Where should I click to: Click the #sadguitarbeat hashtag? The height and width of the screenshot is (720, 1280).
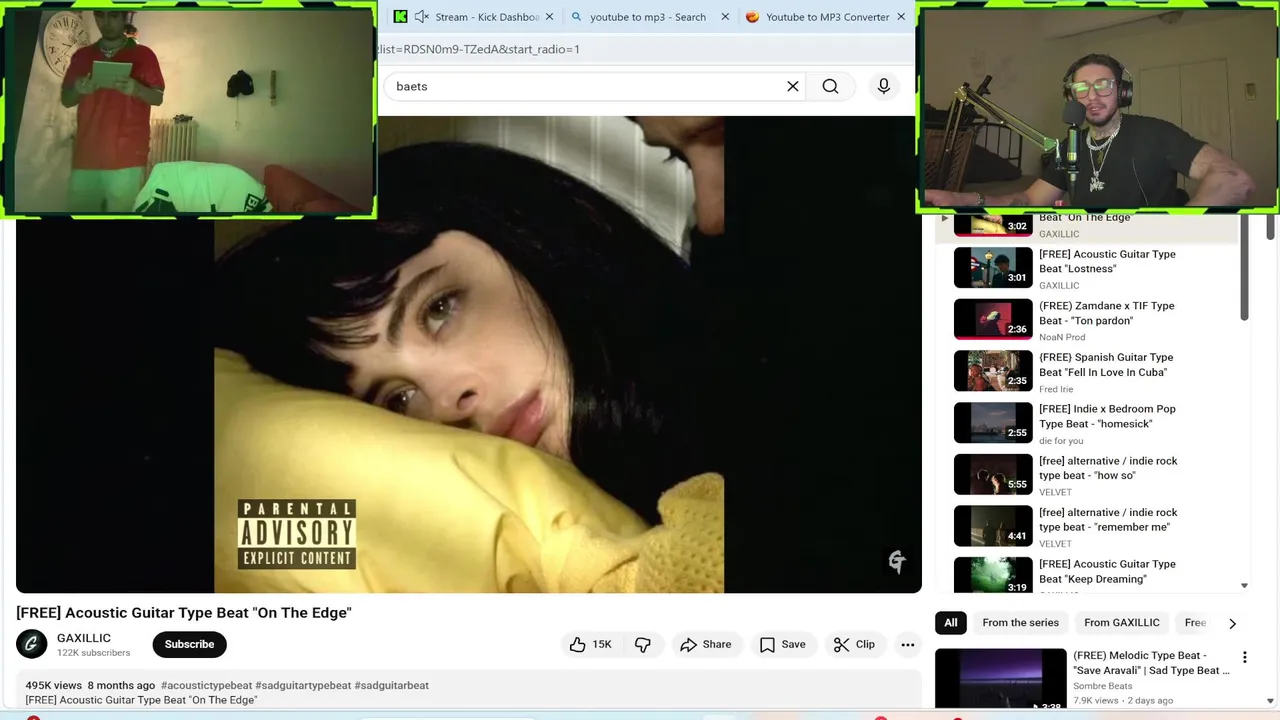tap(392, 686)
